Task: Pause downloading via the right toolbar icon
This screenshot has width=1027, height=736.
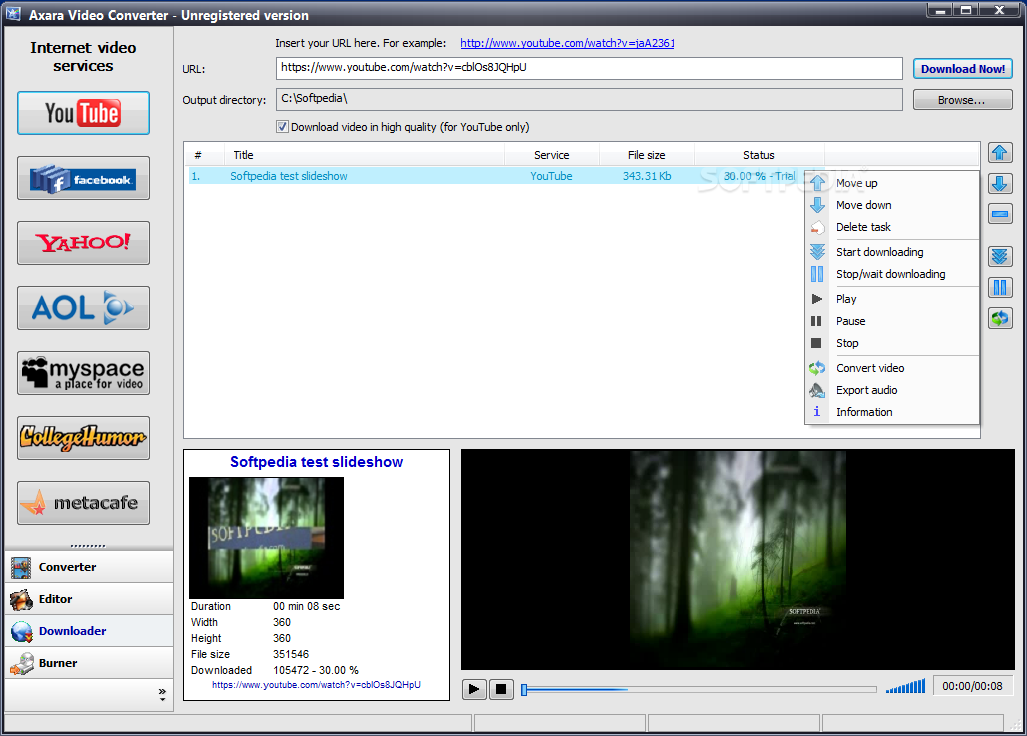Action: pos(999,287)
